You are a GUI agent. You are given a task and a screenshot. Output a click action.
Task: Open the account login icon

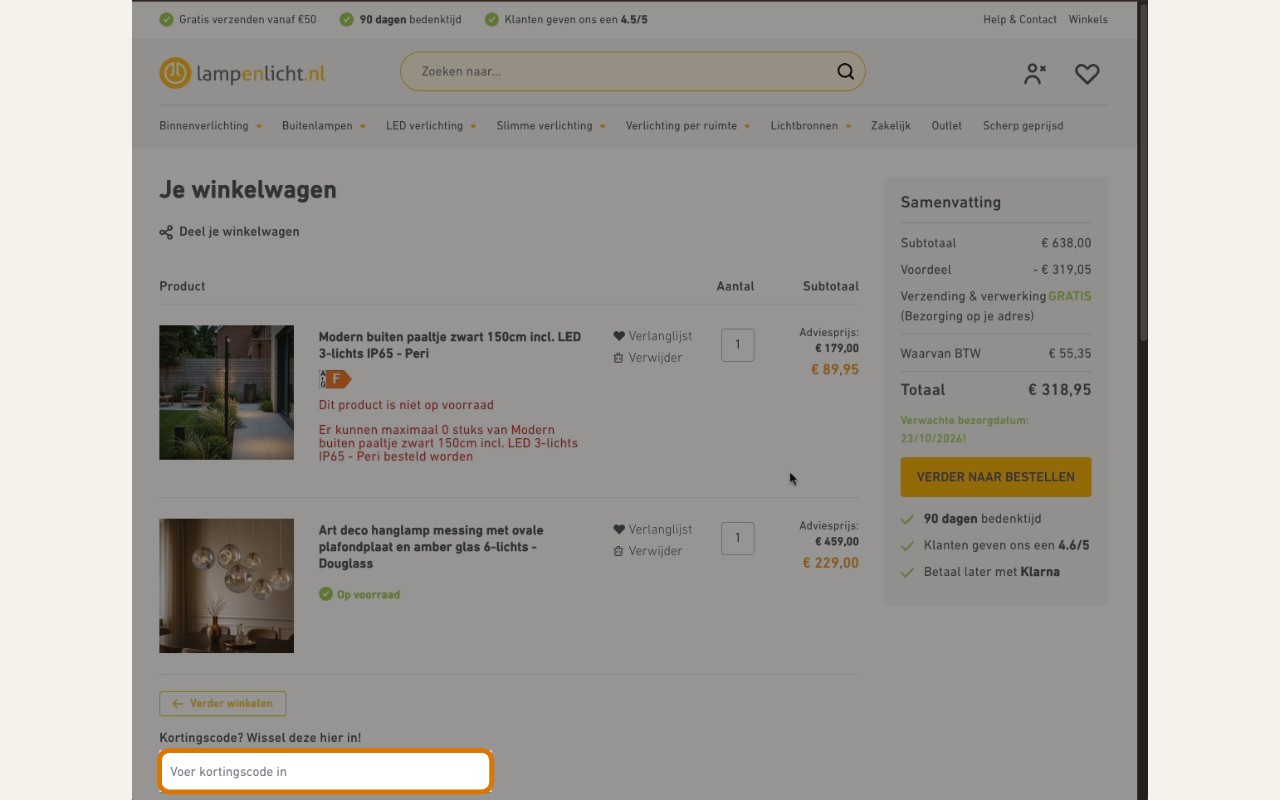1034,73
